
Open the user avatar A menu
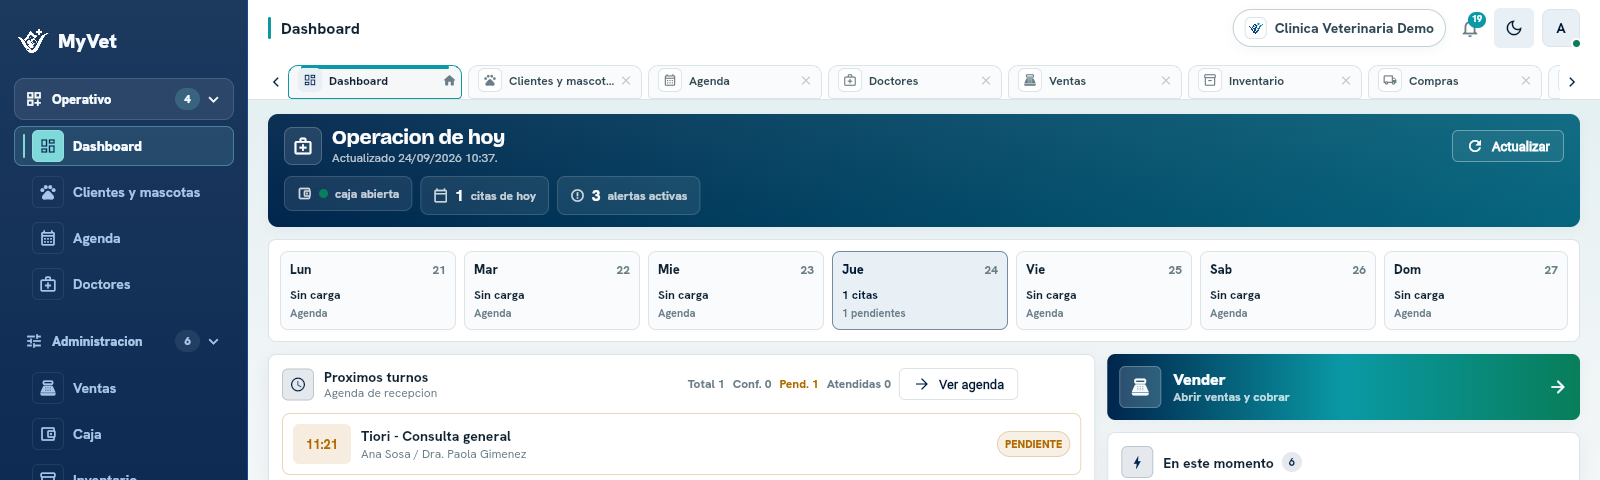tap(1561, 28)
